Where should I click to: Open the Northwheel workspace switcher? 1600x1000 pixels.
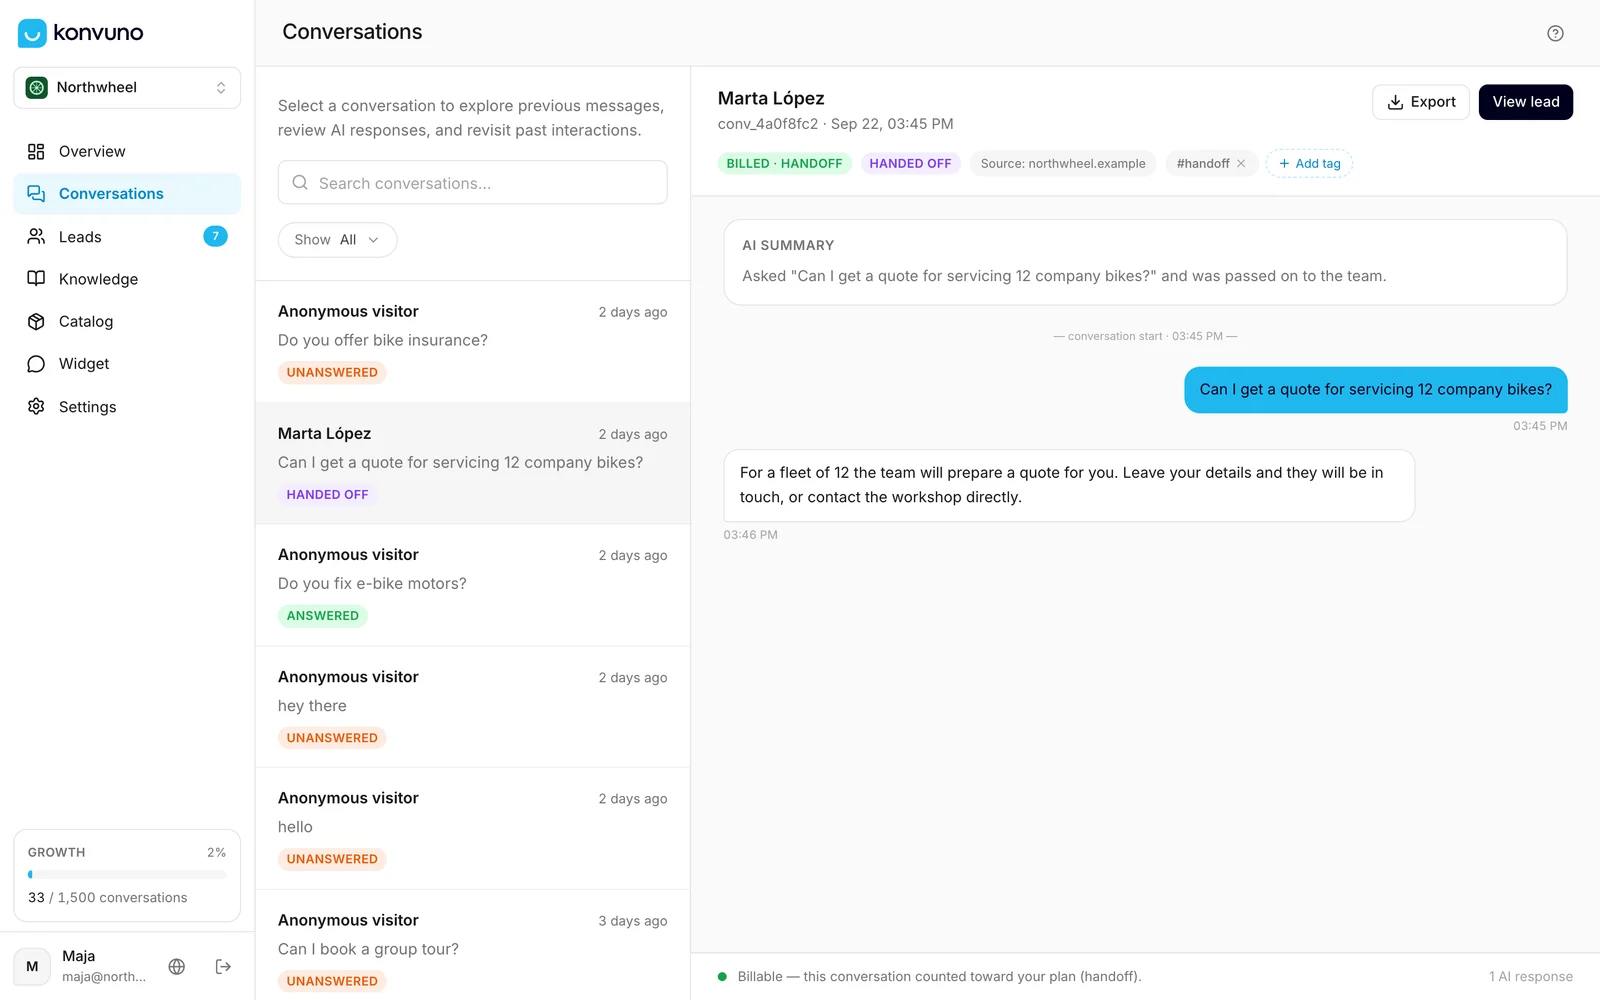(127, 87)
